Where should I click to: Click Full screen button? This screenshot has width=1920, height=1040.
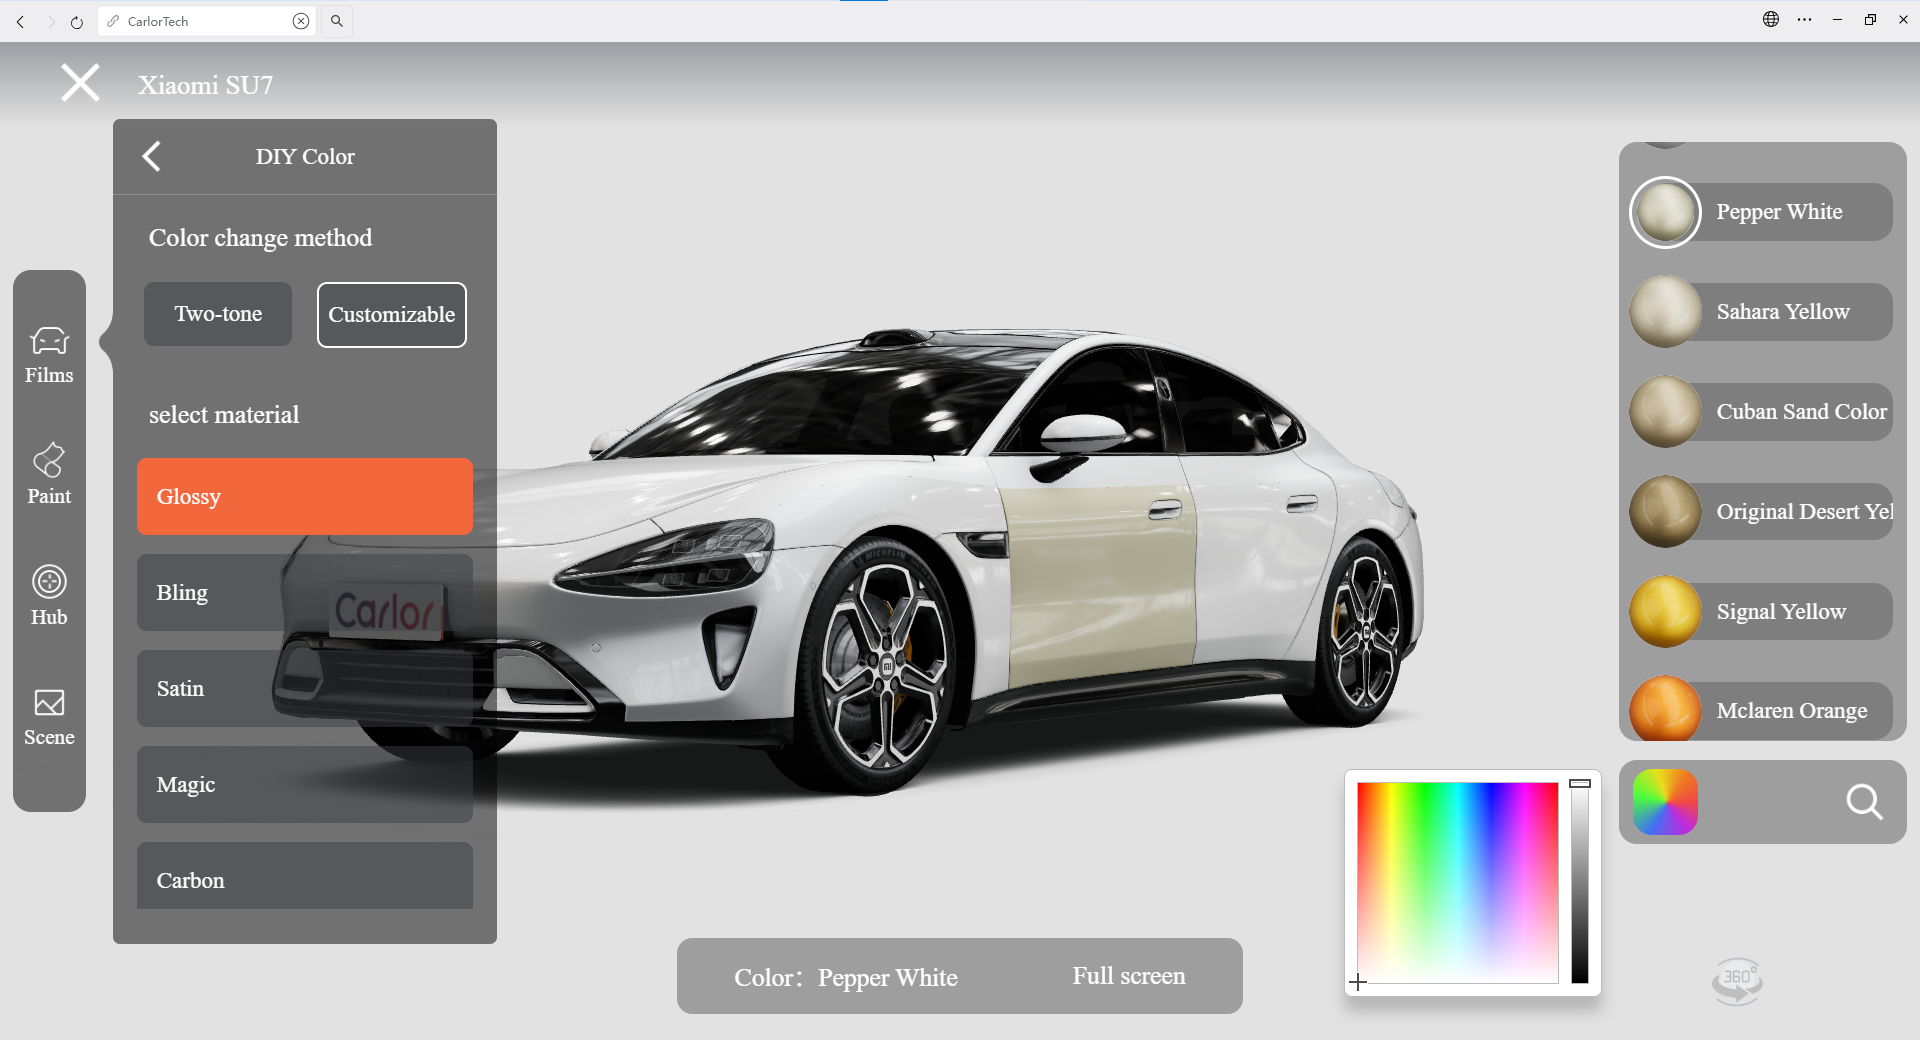click(x=1129, y=976)
